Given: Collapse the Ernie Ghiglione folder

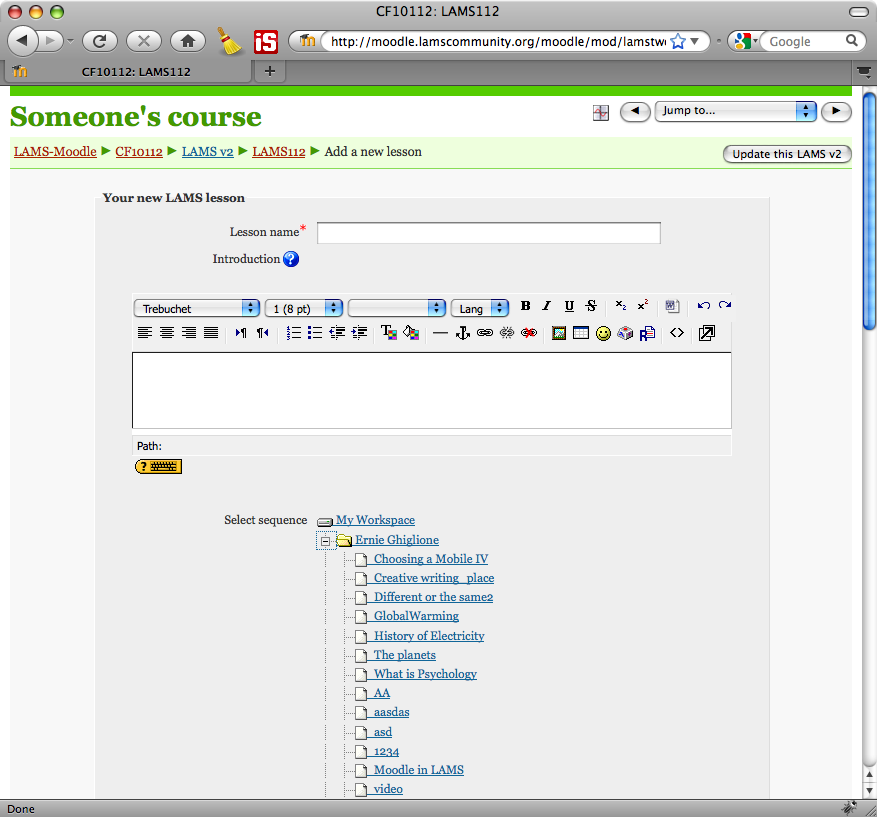Looking at the screenshot, I should click(x=325, y=541).
